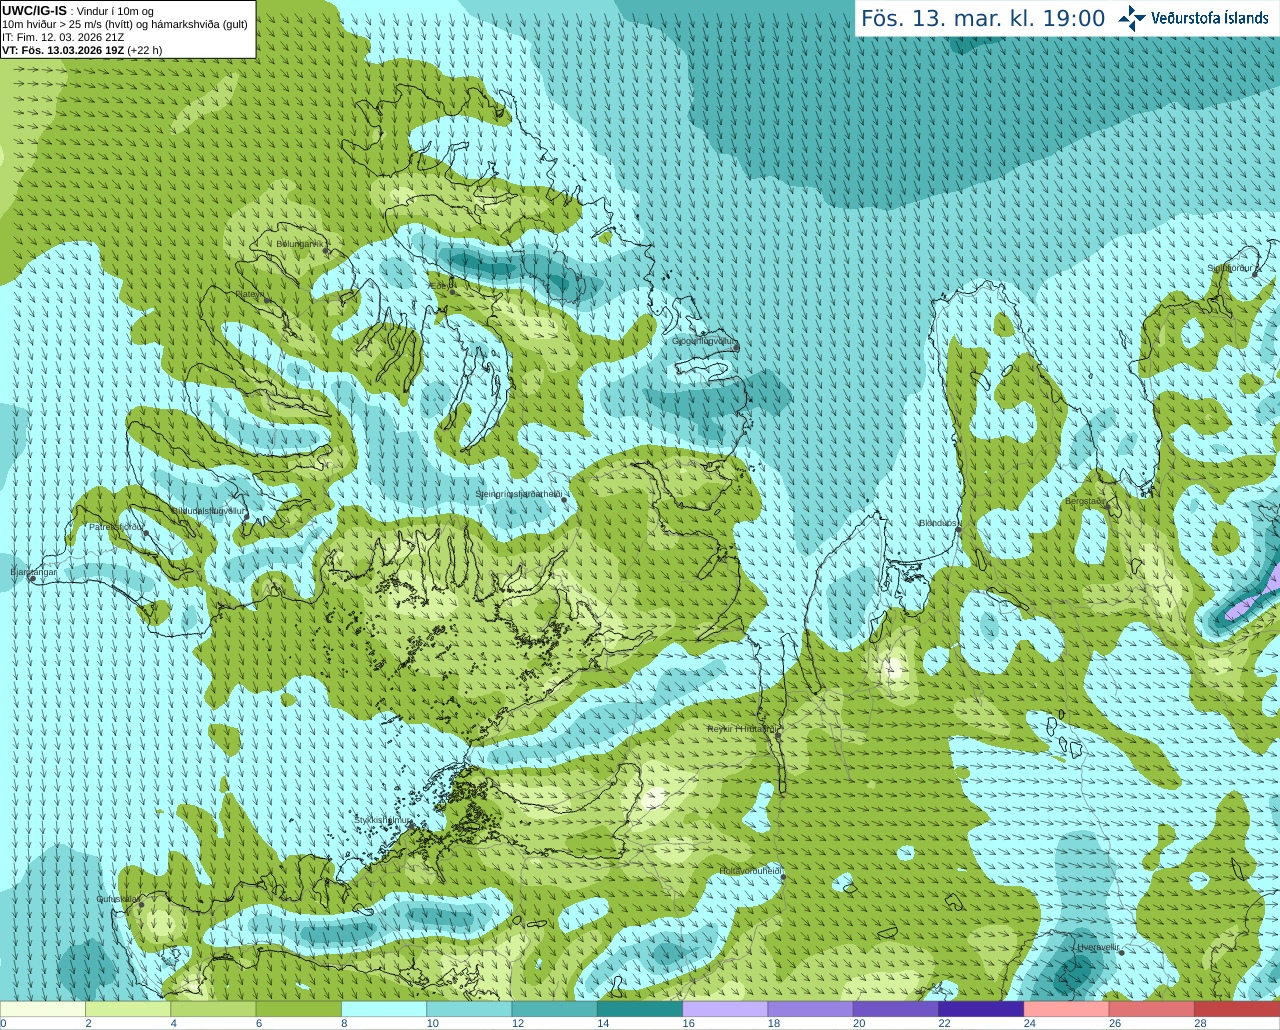Click the Blönduós station label
This screenshot has height=1030, width=1280.
coord(938,523)
